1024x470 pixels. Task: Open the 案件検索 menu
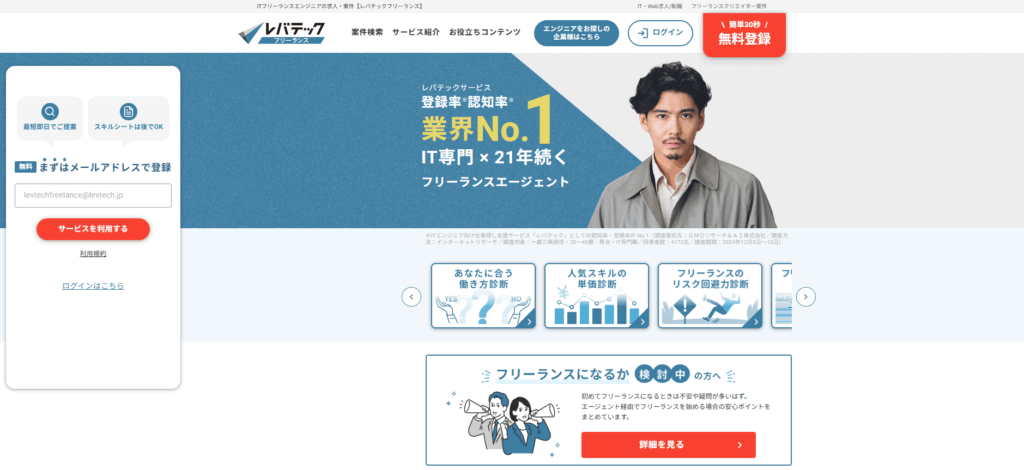coord(367,32)
